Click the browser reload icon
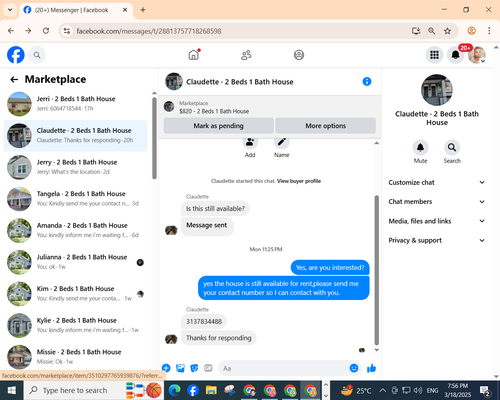500x400 pixels. click(x=46, y=31)
